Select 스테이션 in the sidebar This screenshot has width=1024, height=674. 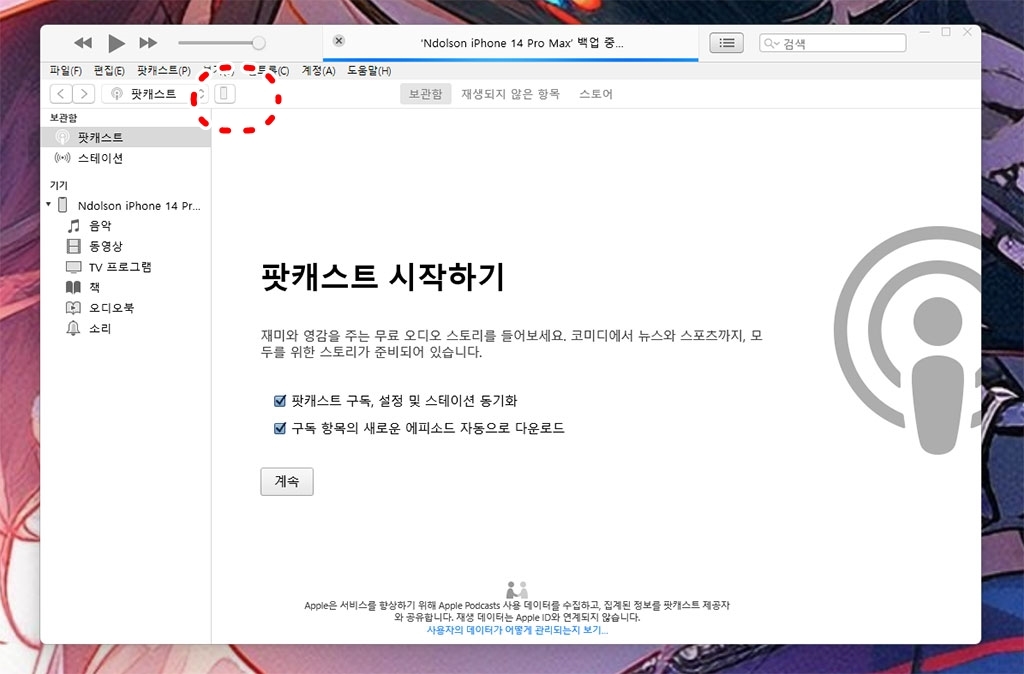coord(125,158)
